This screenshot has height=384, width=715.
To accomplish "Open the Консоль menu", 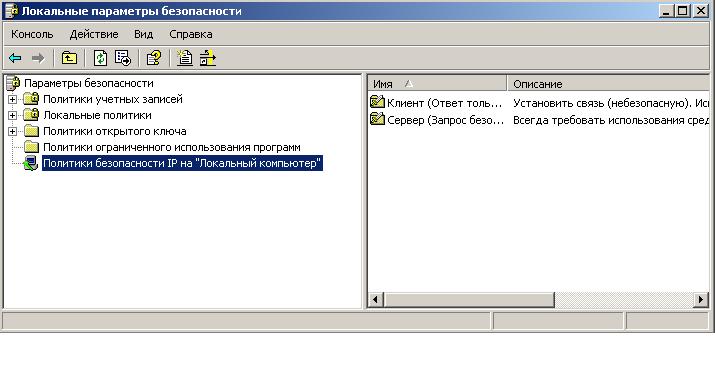I will (32, 34).
